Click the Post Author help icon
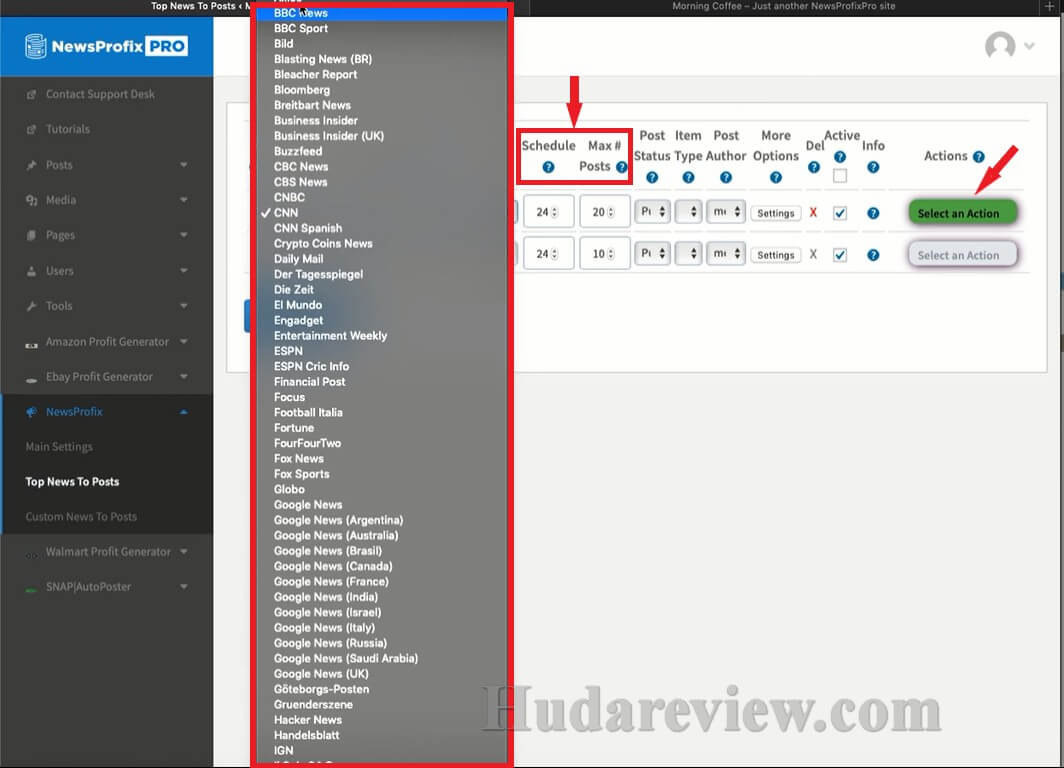1064x768 pixels. [x=726, y=178]
